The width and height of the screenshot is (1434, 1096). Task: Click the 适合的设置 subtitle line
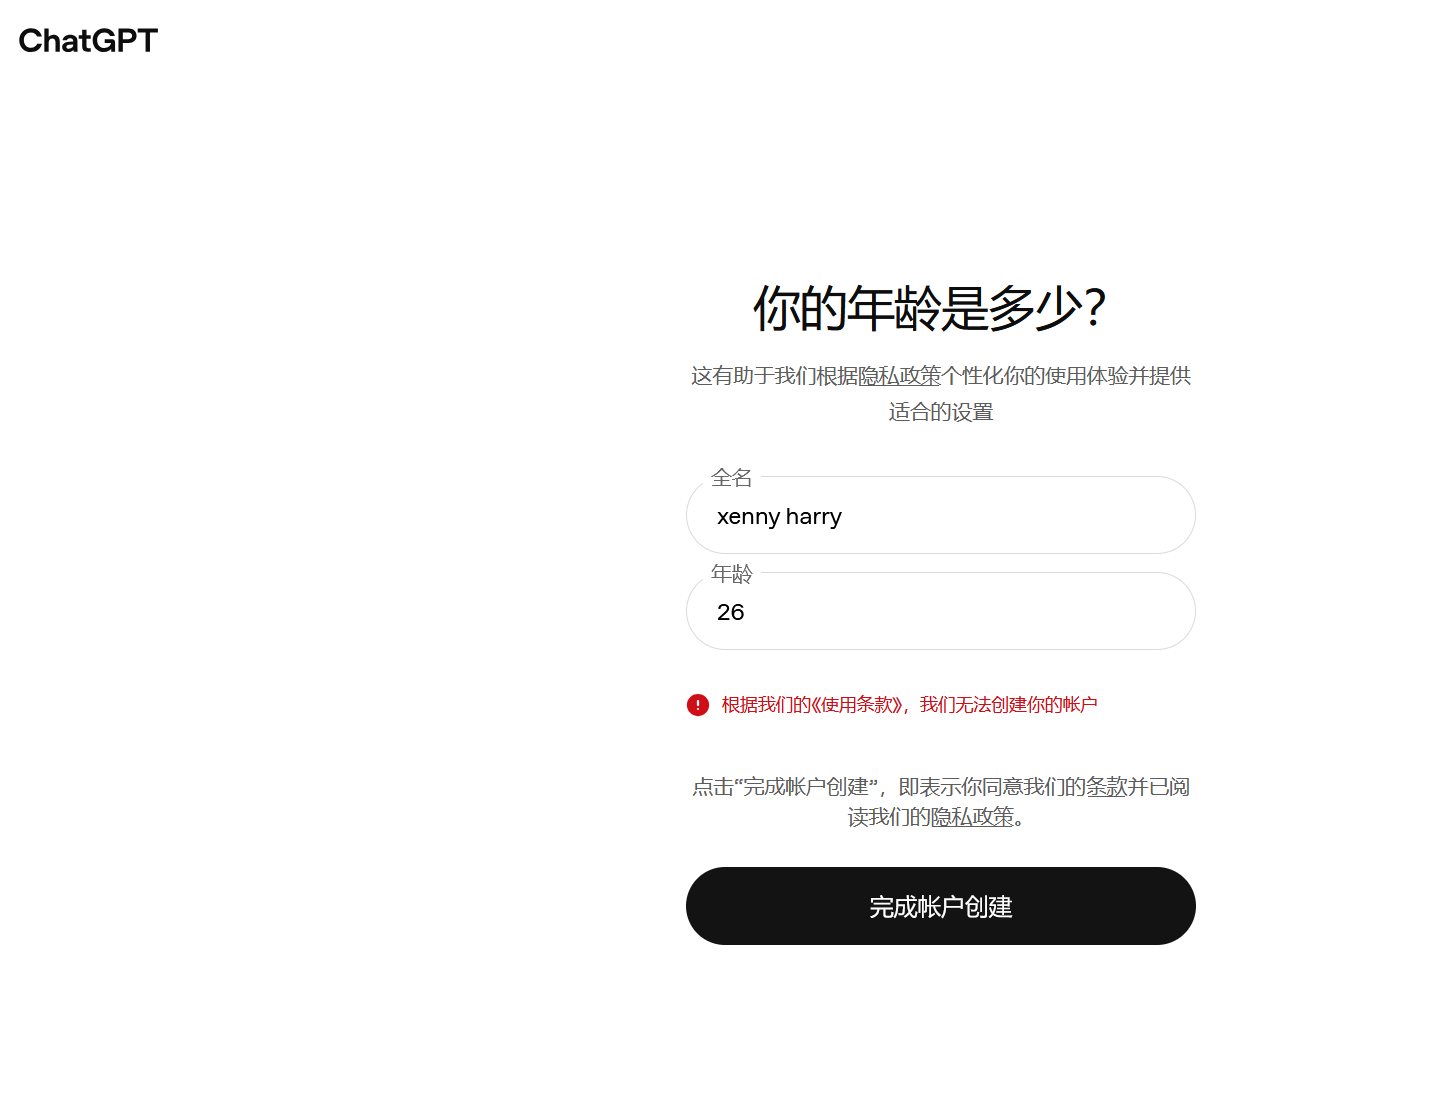[941, 412]
